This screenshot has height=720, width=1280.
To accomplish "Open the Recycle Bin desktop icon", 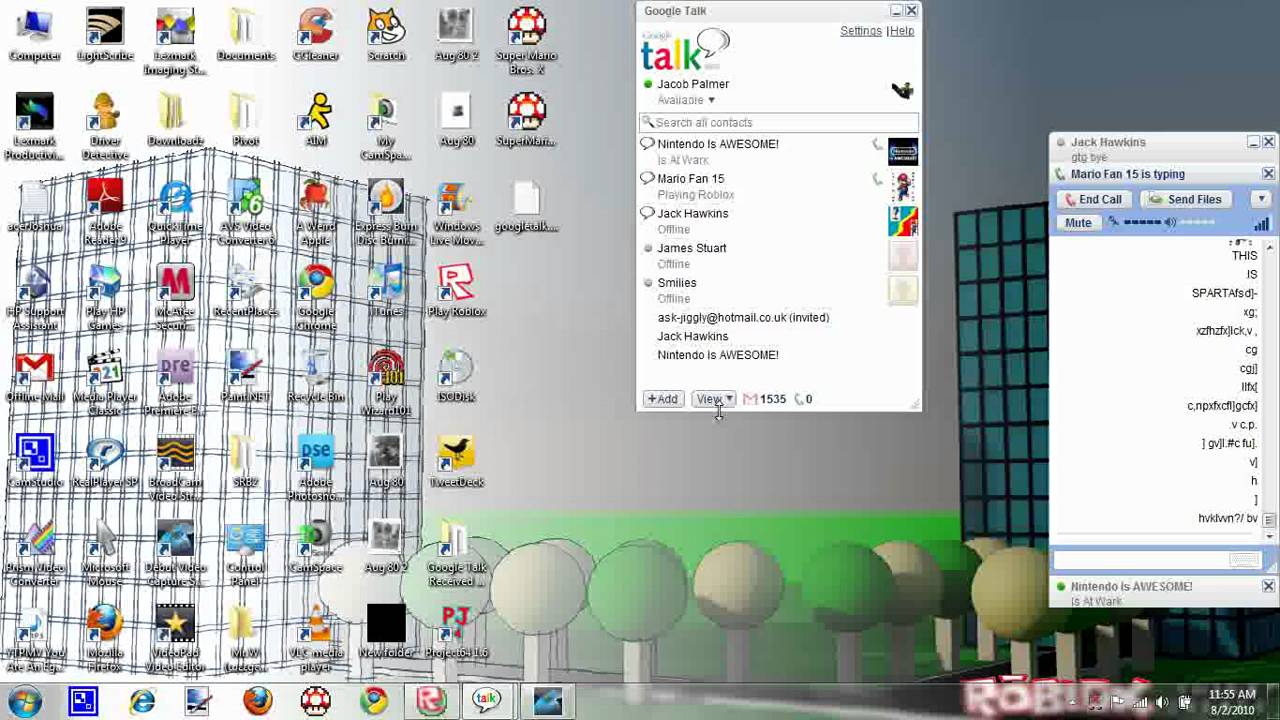I will coord(316,375).
